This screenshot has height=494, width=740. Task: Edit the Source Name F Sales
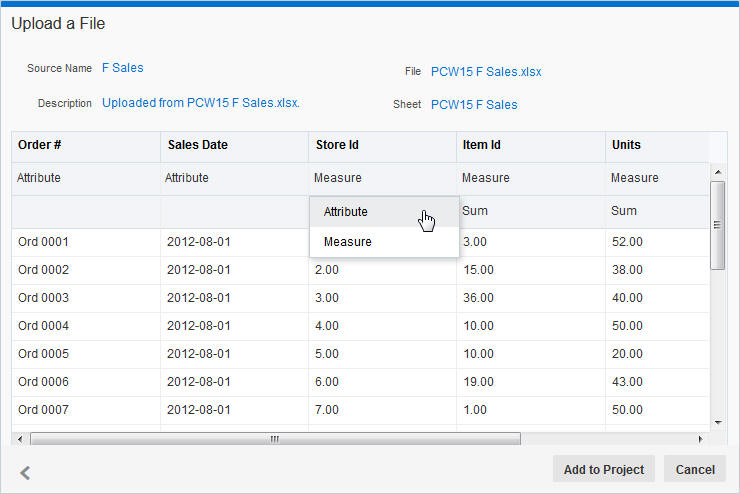pyautogui.click(x=123, y=68)
